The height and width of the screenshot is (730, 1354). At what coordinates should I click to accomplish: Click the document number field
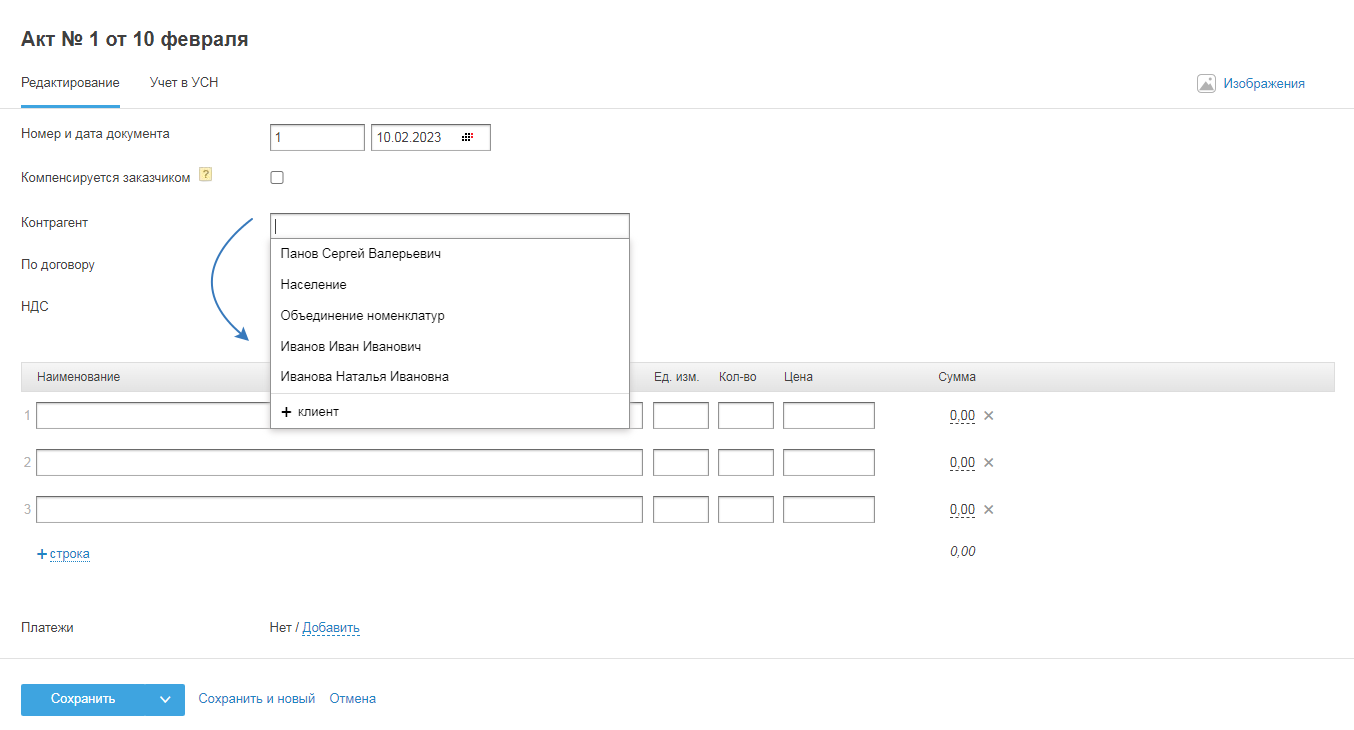(x=317, y=138)
